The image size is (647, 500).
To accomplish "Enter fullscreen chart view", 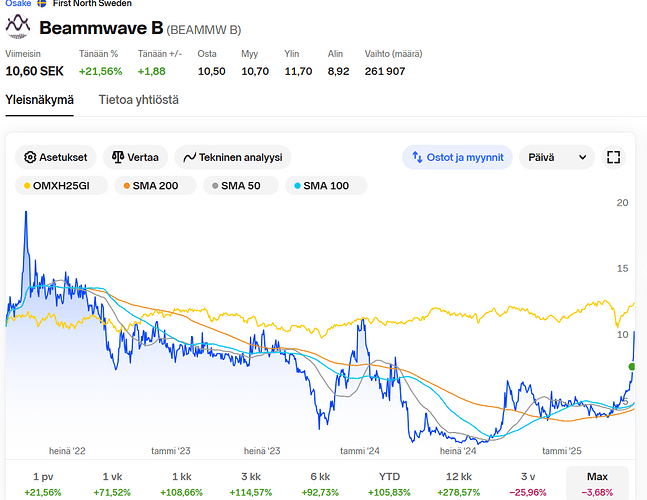I will point(614,157).
